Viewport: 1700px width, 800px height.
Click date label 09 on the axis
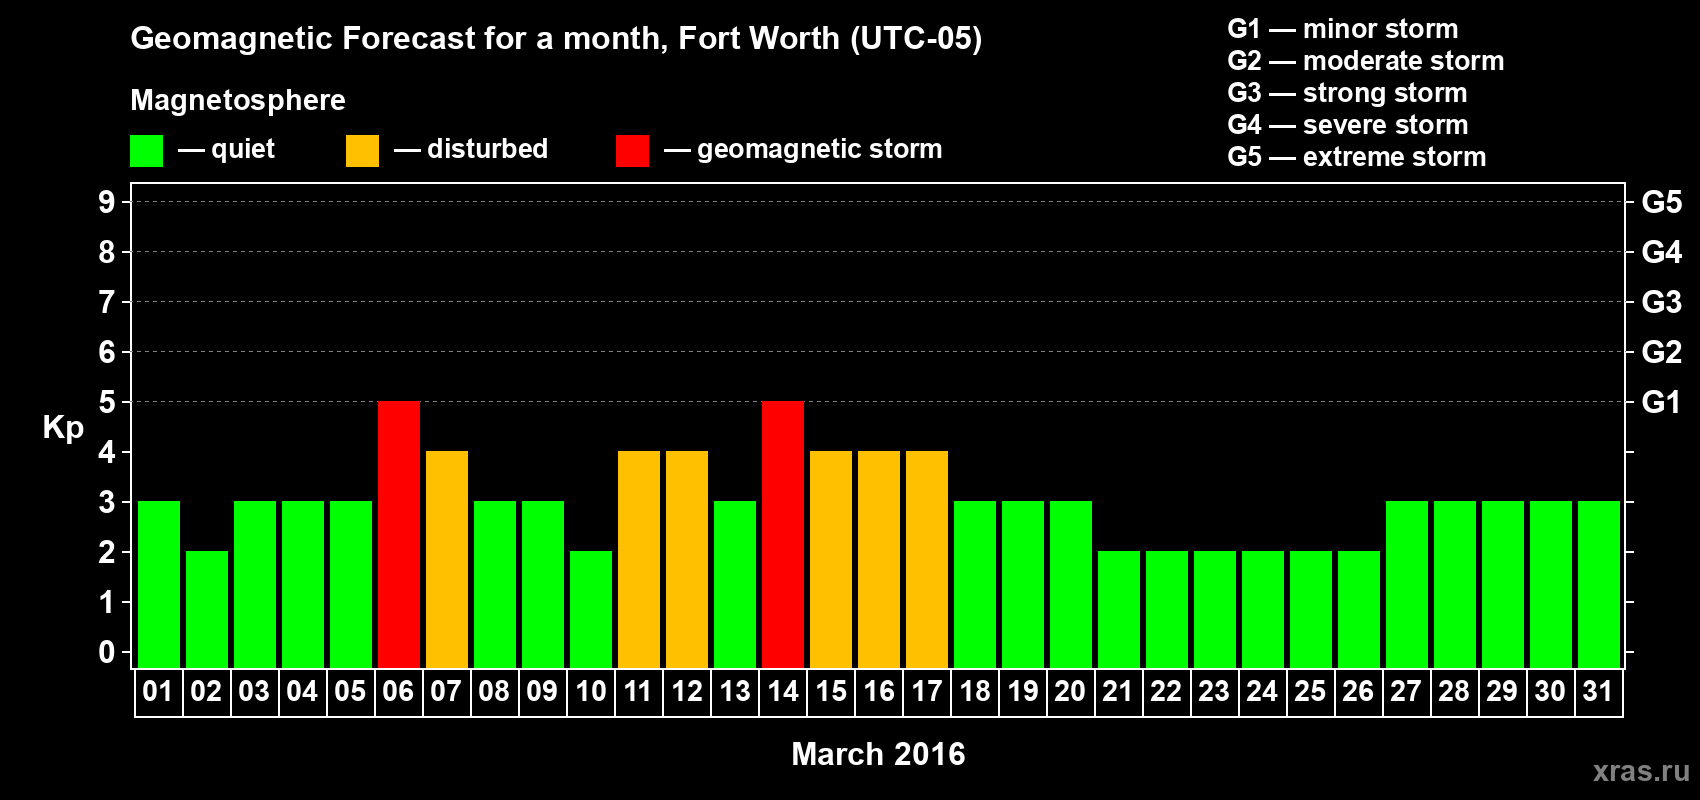point(542,691)
